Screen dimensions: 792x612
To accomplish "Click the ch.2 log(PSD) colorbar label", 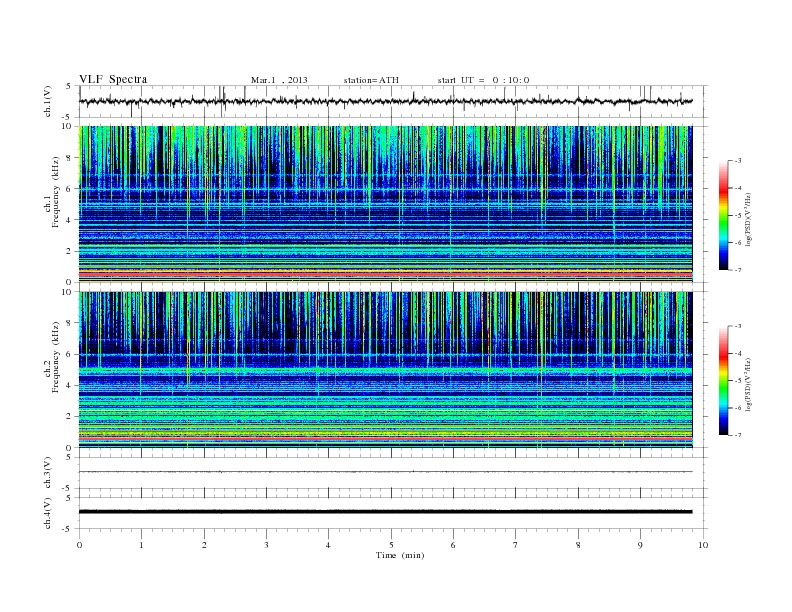I will tap(749, 384).
